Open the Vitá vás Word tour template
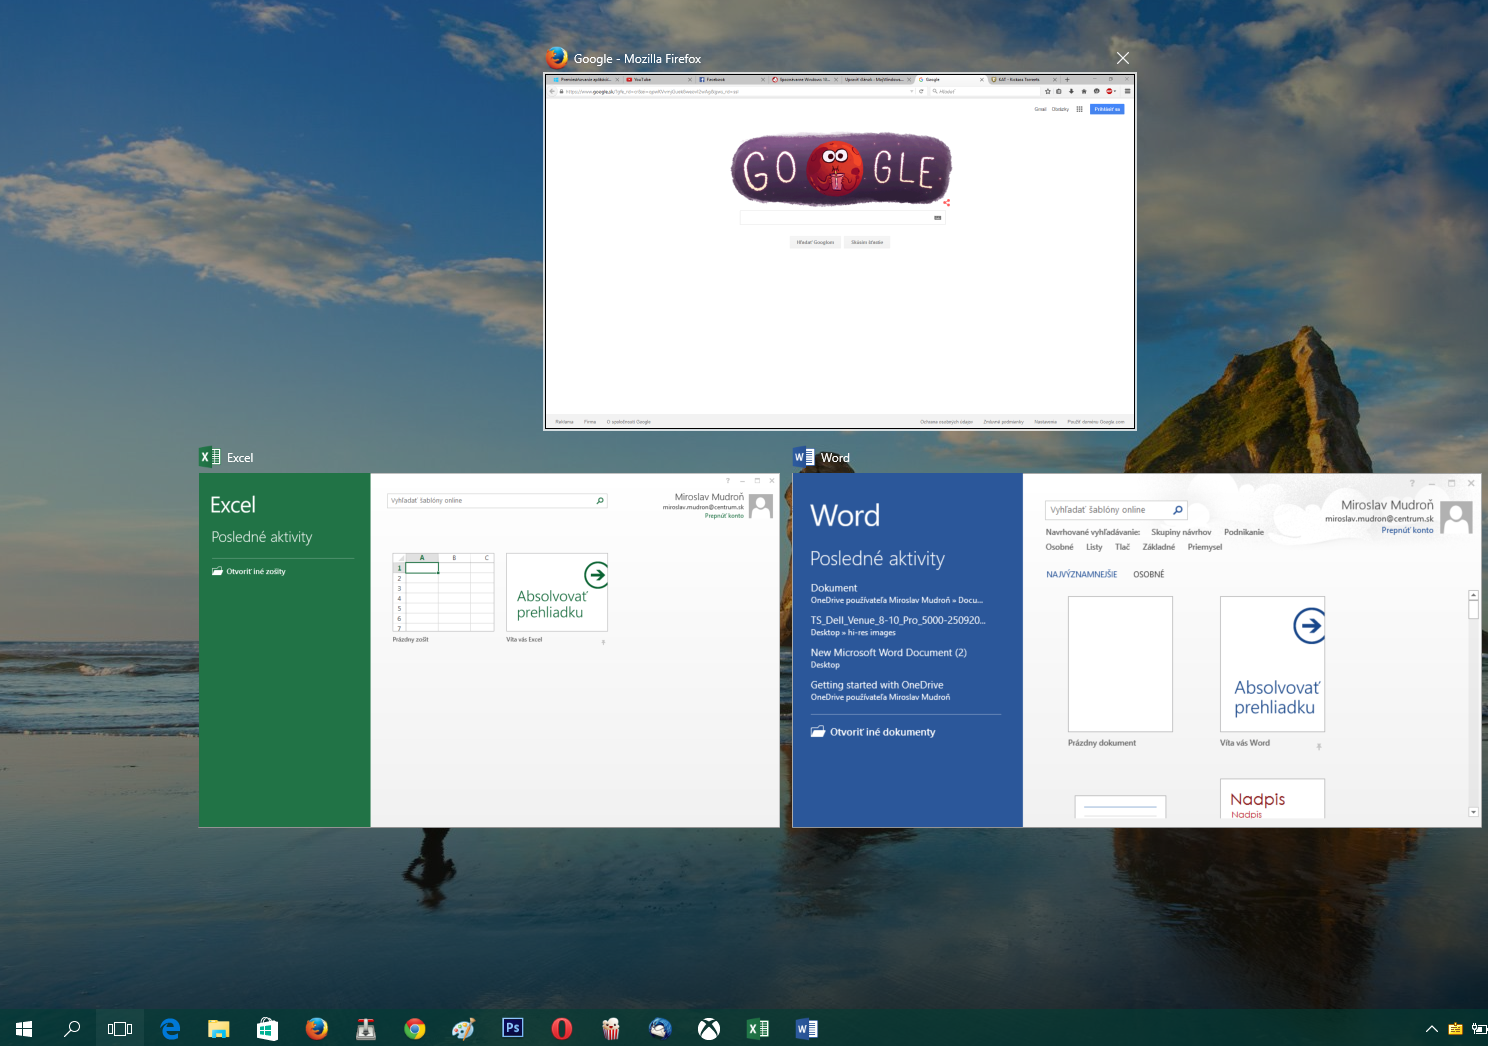This screenshot has height=1046, width=1488. tap(1272, 664)
